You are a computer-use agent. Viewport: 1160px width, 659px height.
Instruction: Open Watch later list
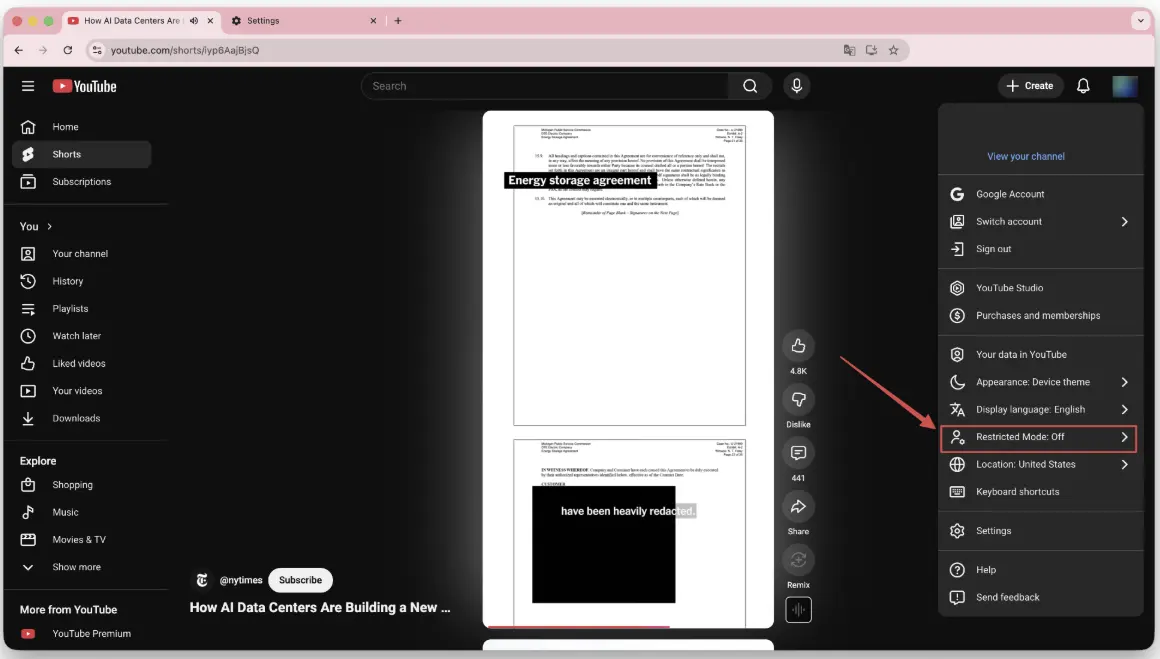[x=81, y=336]
